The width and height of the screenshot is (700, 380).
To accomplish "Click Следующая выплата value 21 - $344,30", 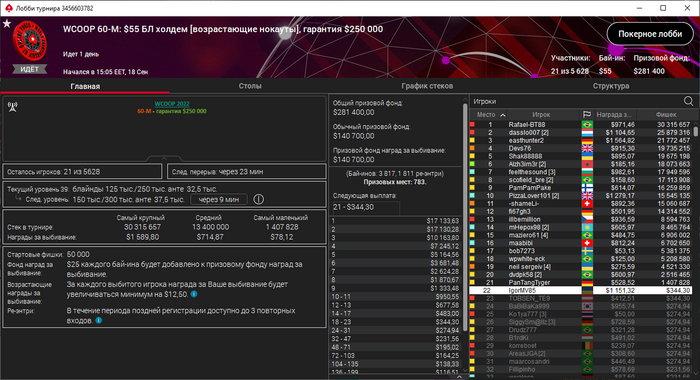I will coord(366,207).
